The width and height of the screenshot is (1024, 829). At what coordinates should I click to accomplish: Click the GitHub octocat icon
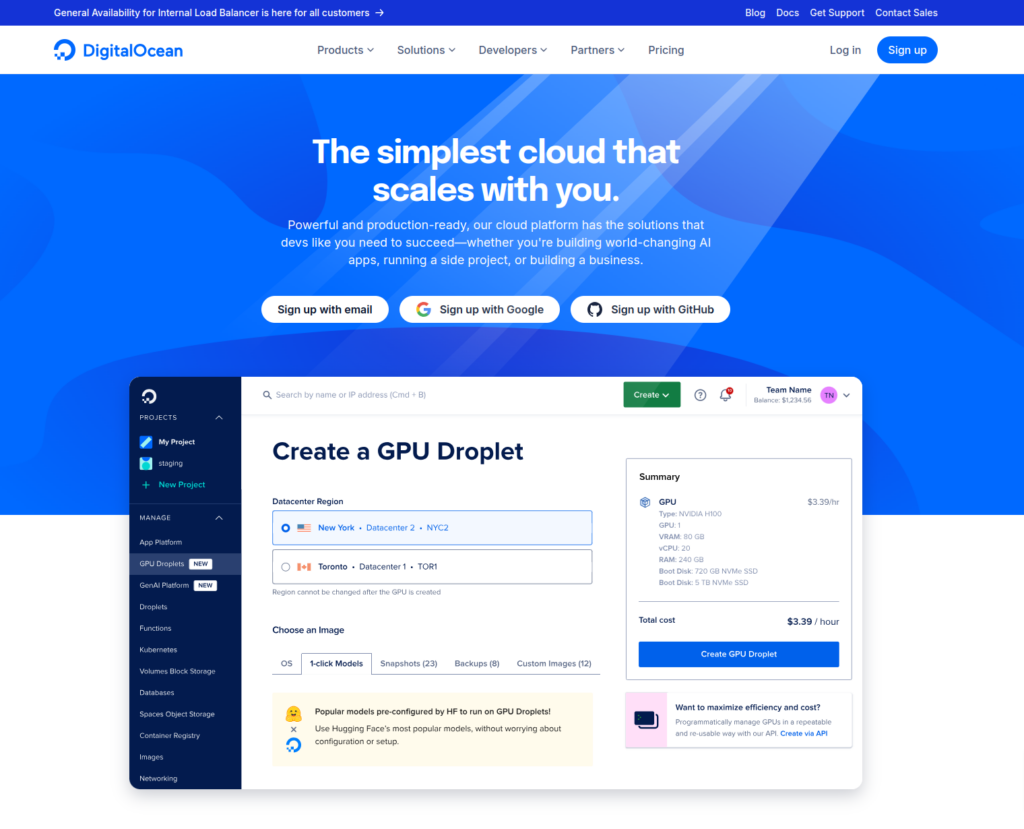tap(594, 310)
